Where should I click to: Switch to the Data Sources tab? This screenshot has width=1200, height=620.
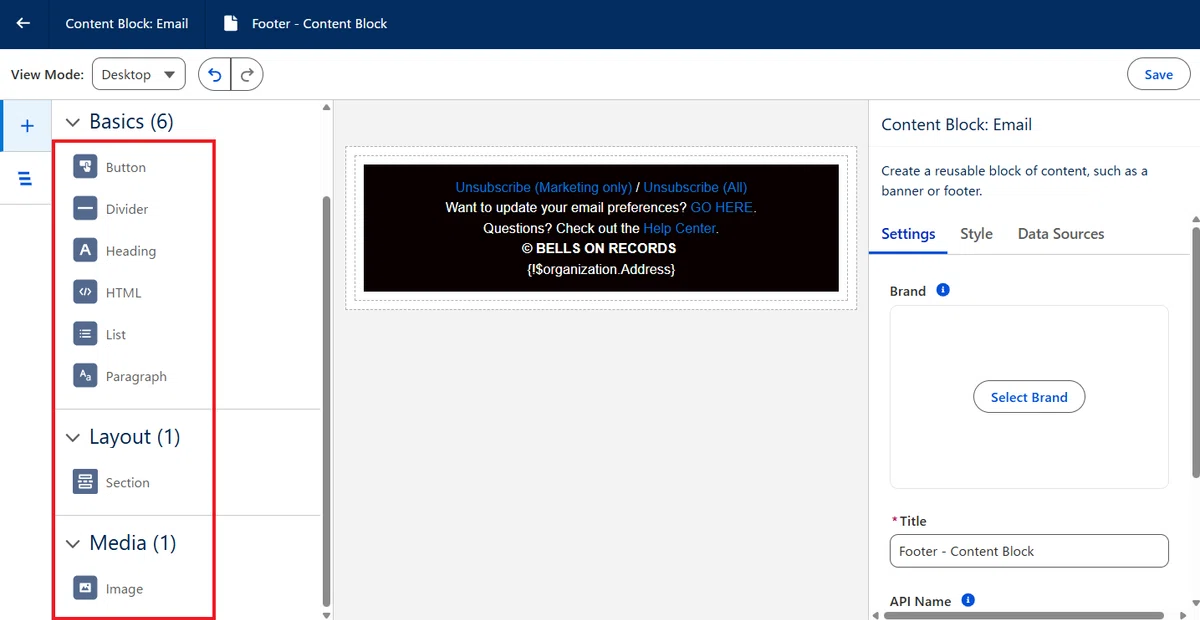pos(1061,233)
